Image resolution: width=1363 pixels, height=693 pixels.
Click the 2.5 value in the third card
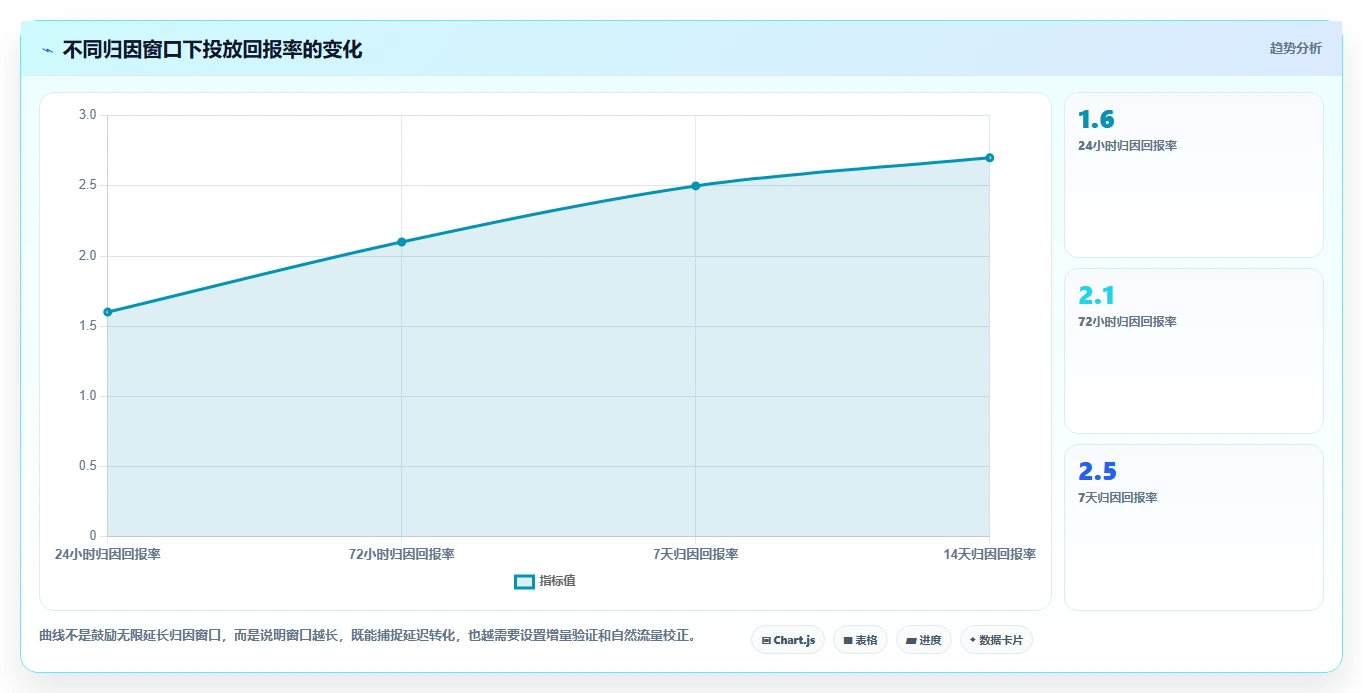point(1097,472)
